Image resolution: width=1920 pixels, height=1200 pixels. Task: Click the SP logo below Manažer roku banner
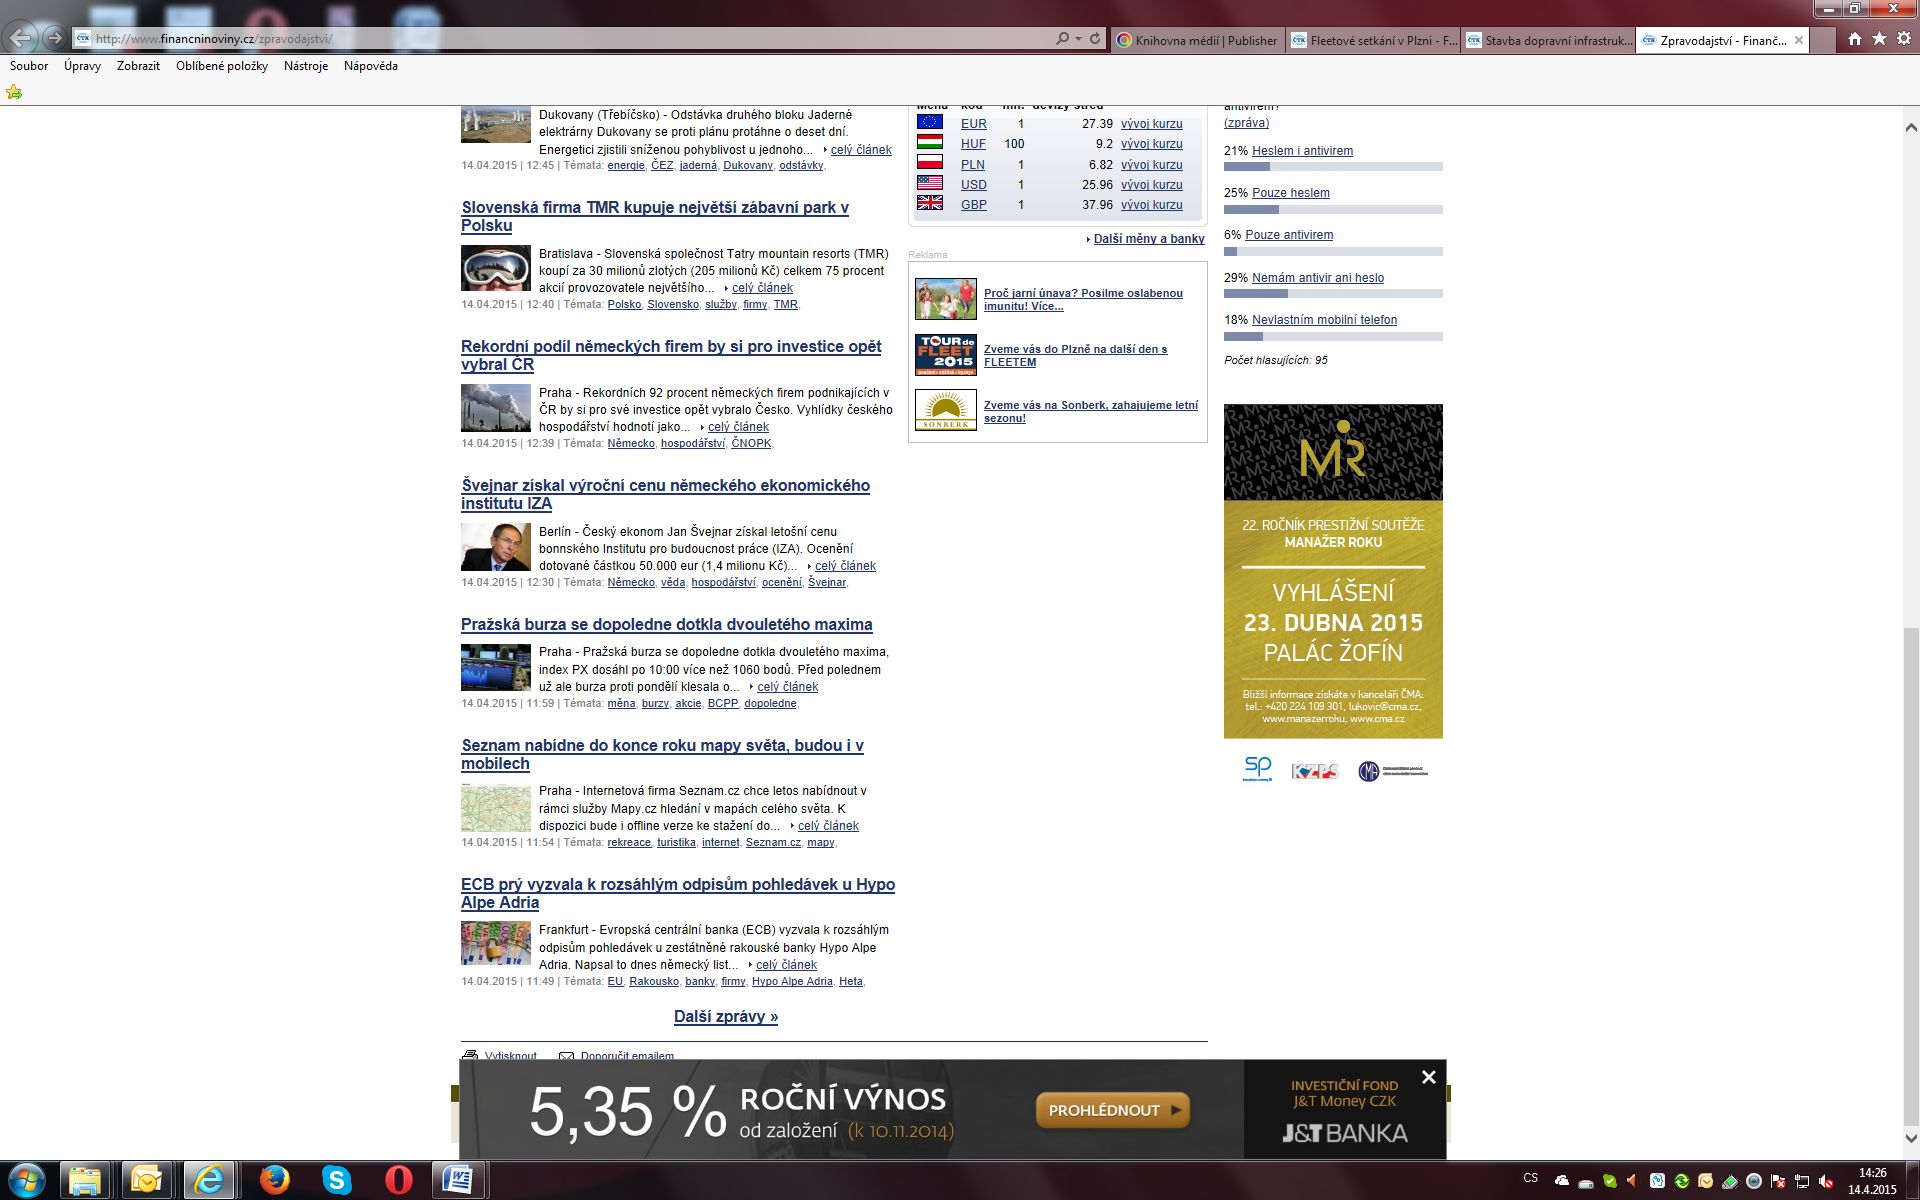(1258, 769)
